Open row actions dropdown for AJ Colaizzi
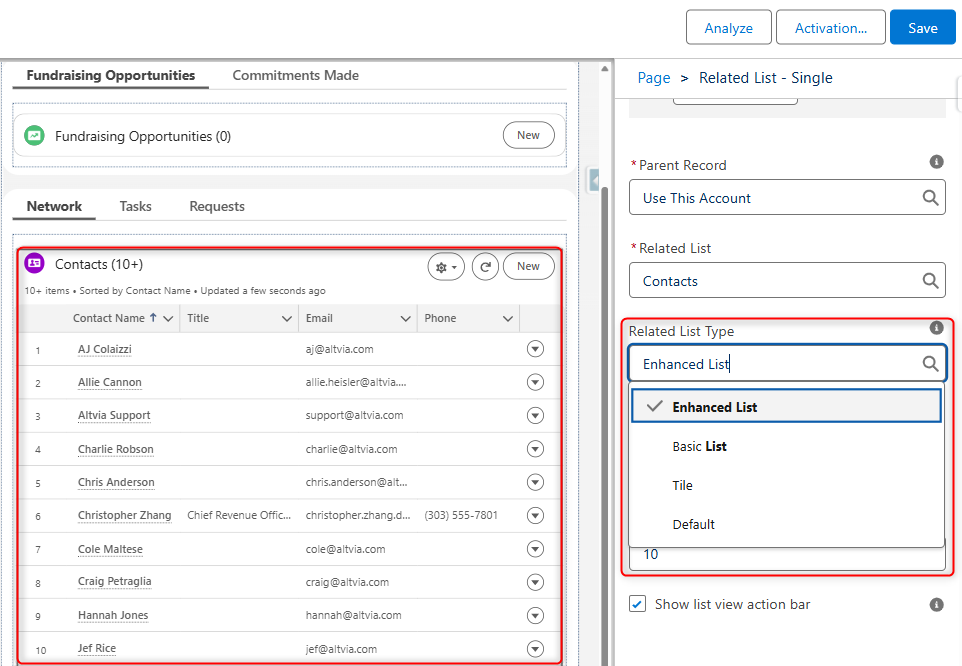Screen dimensions: 962x666 [535, 349]
